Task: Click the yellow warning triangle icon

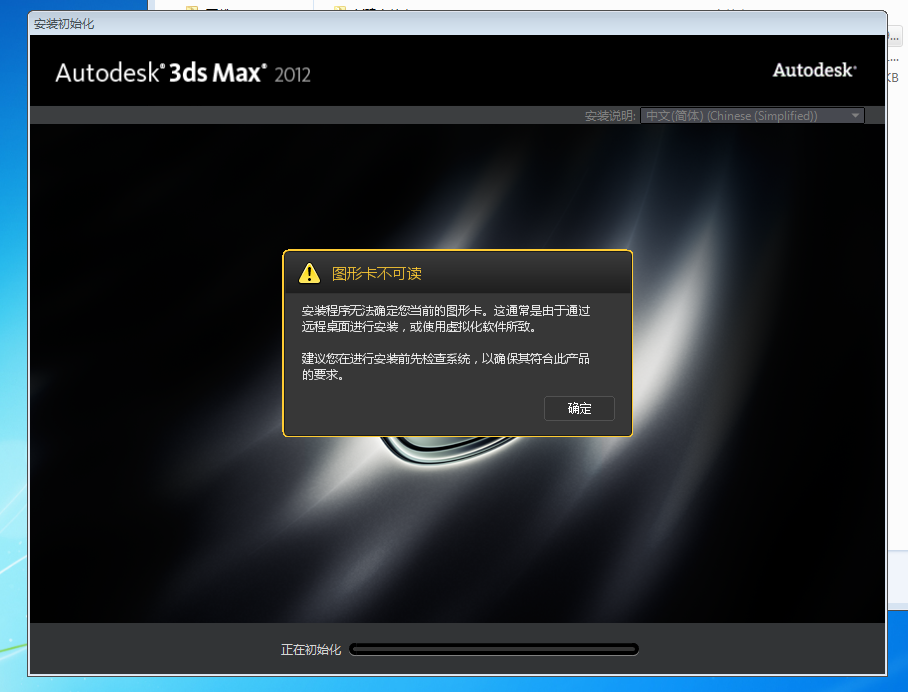Action: pyautogui.click(x=309, y=273)
